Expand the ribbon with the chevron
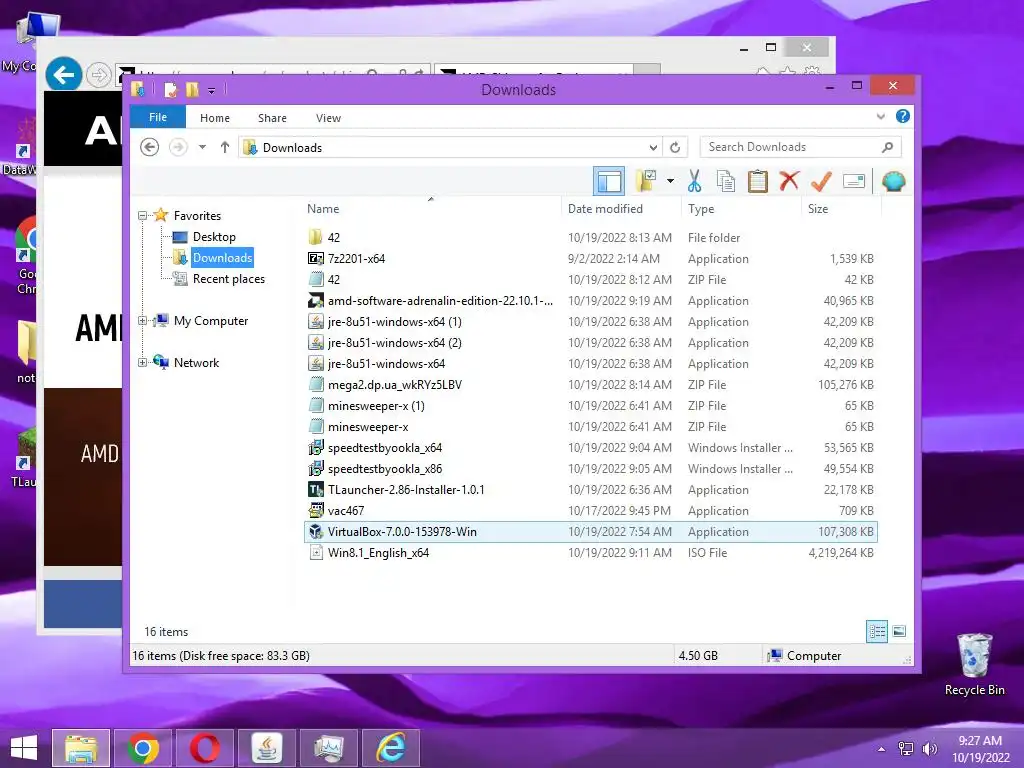1024x768 pixels. tap(880, 116)
